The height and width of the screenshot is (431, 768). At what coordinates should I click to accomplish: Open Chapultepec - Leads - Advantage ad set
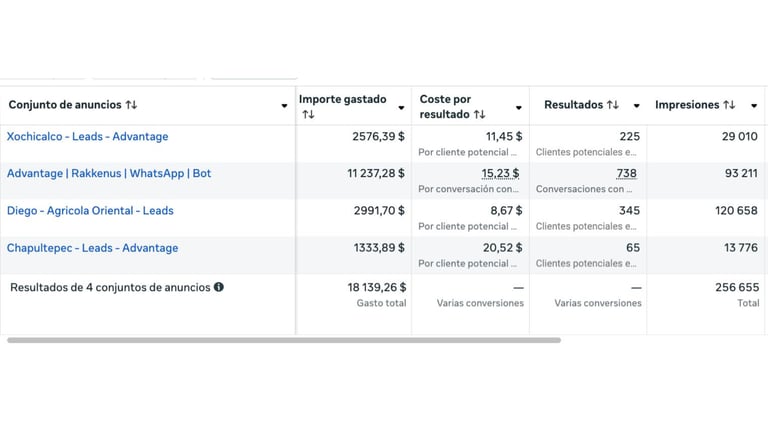coord(92,248)
